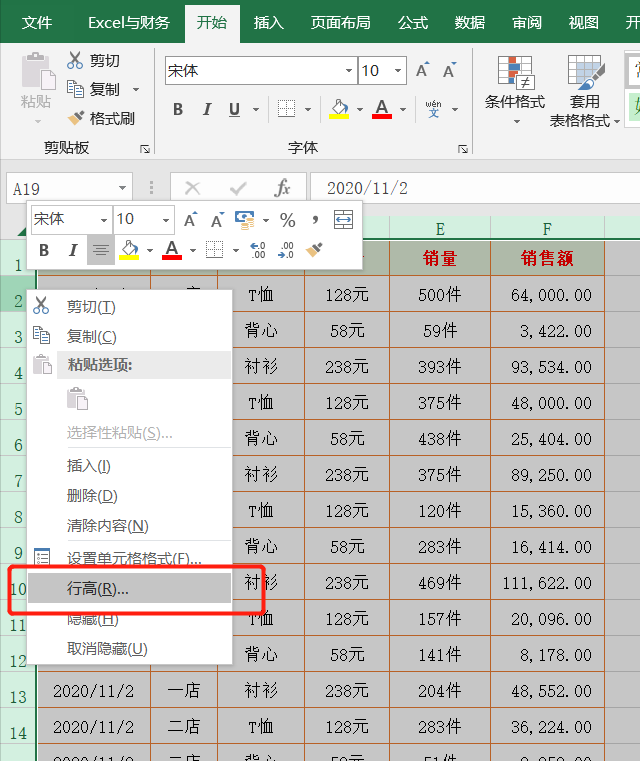640x761 pixels.
Task: Expand the ribbon borders dropdown arrow
Action: tap(308, 110)
